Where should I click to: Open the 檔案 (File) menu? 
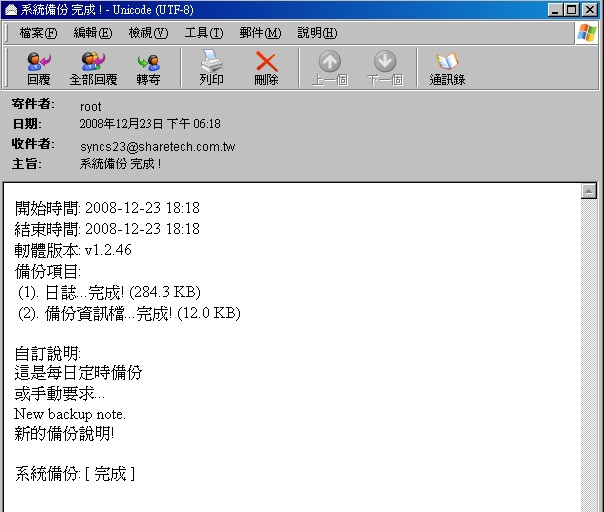tap(38, 33)
